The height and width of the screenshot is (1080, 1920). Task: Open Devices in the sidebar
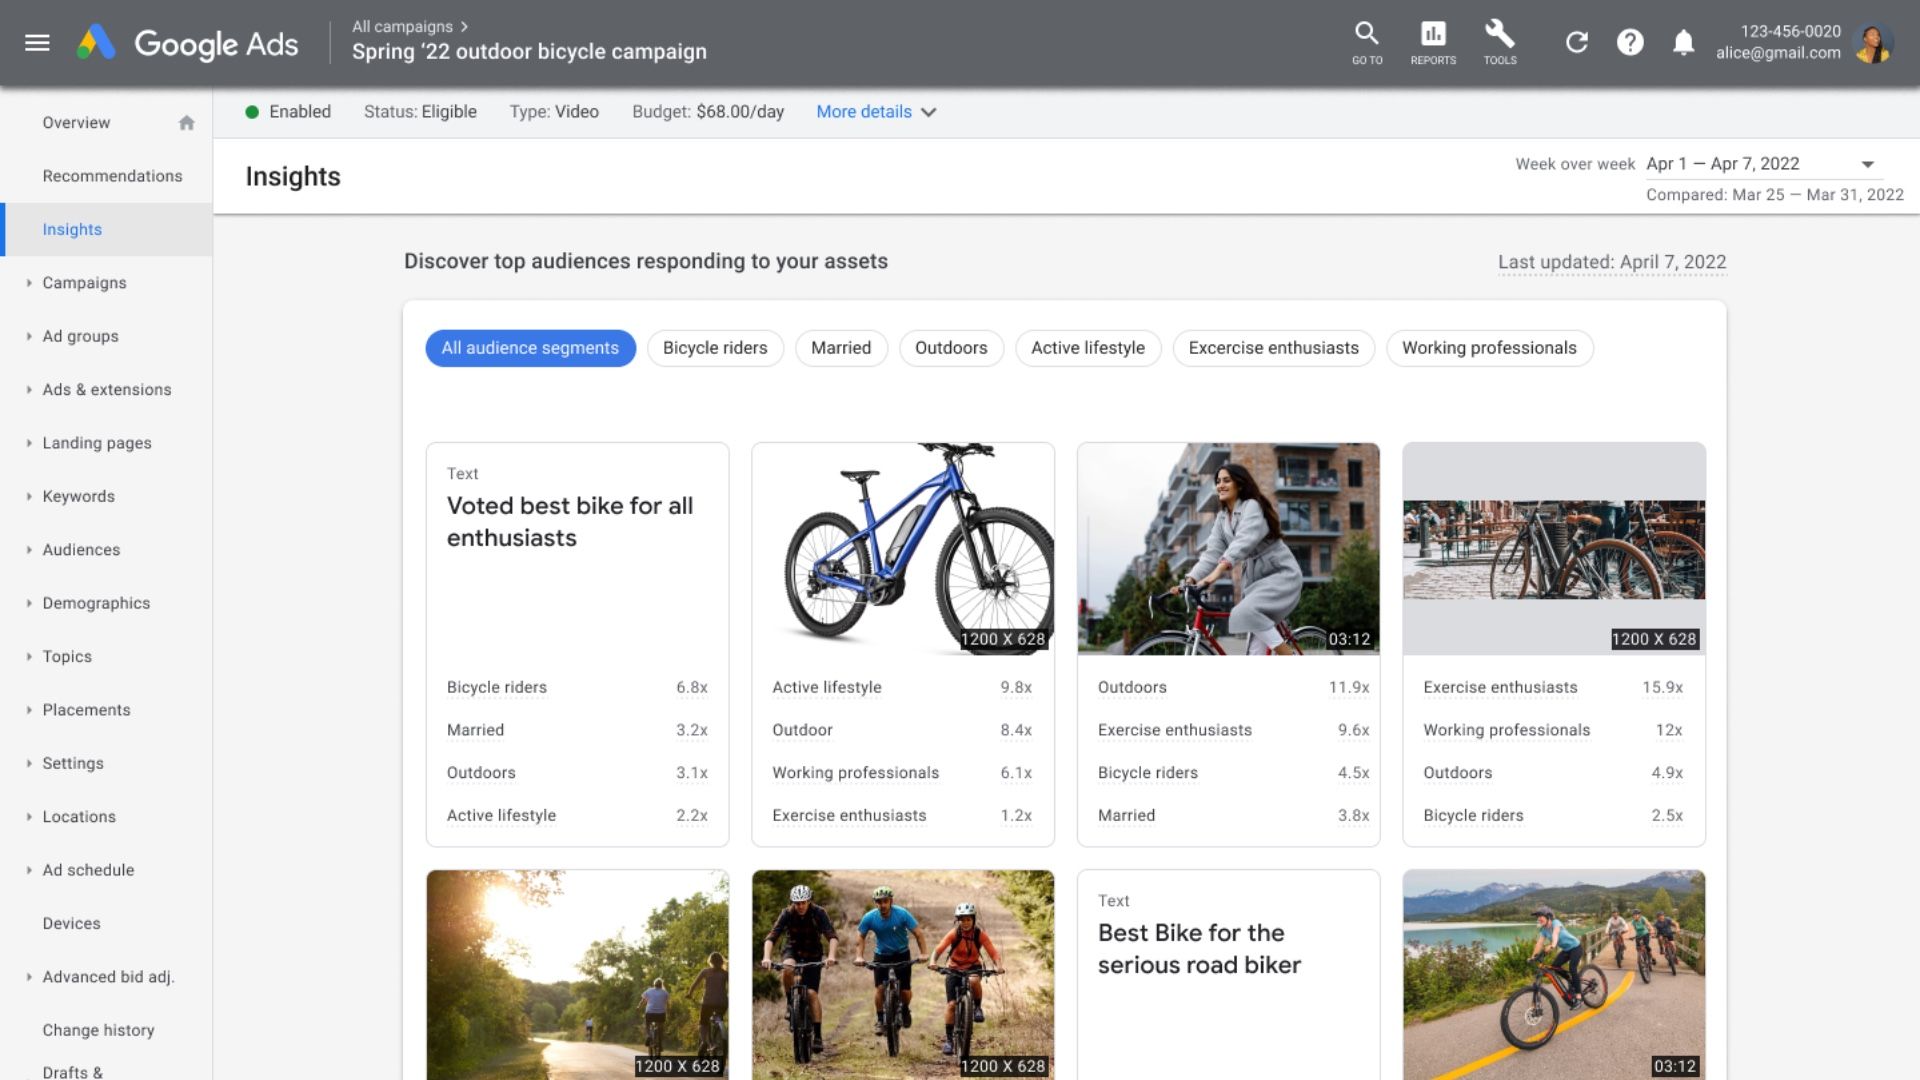[x=71, y=924]
